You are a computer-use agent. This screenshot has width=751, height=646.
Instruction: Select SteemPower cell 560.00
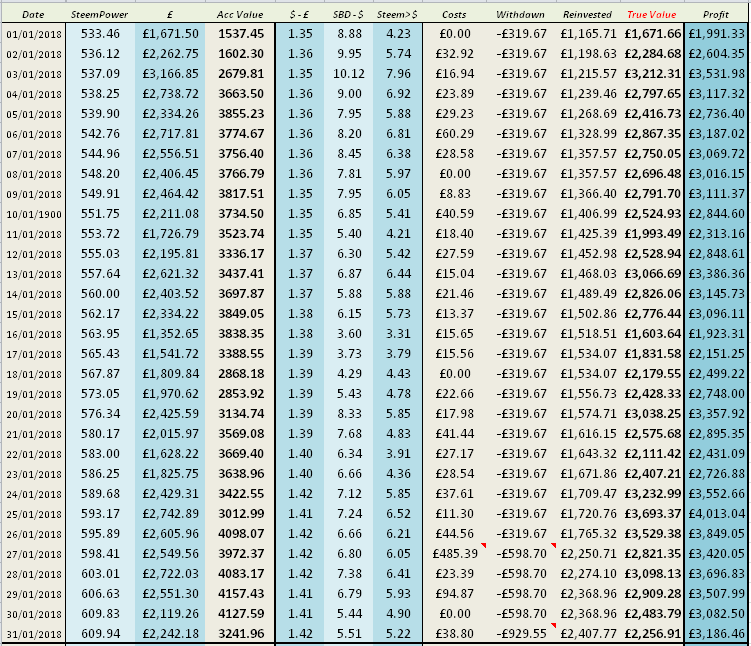(100, 294)
